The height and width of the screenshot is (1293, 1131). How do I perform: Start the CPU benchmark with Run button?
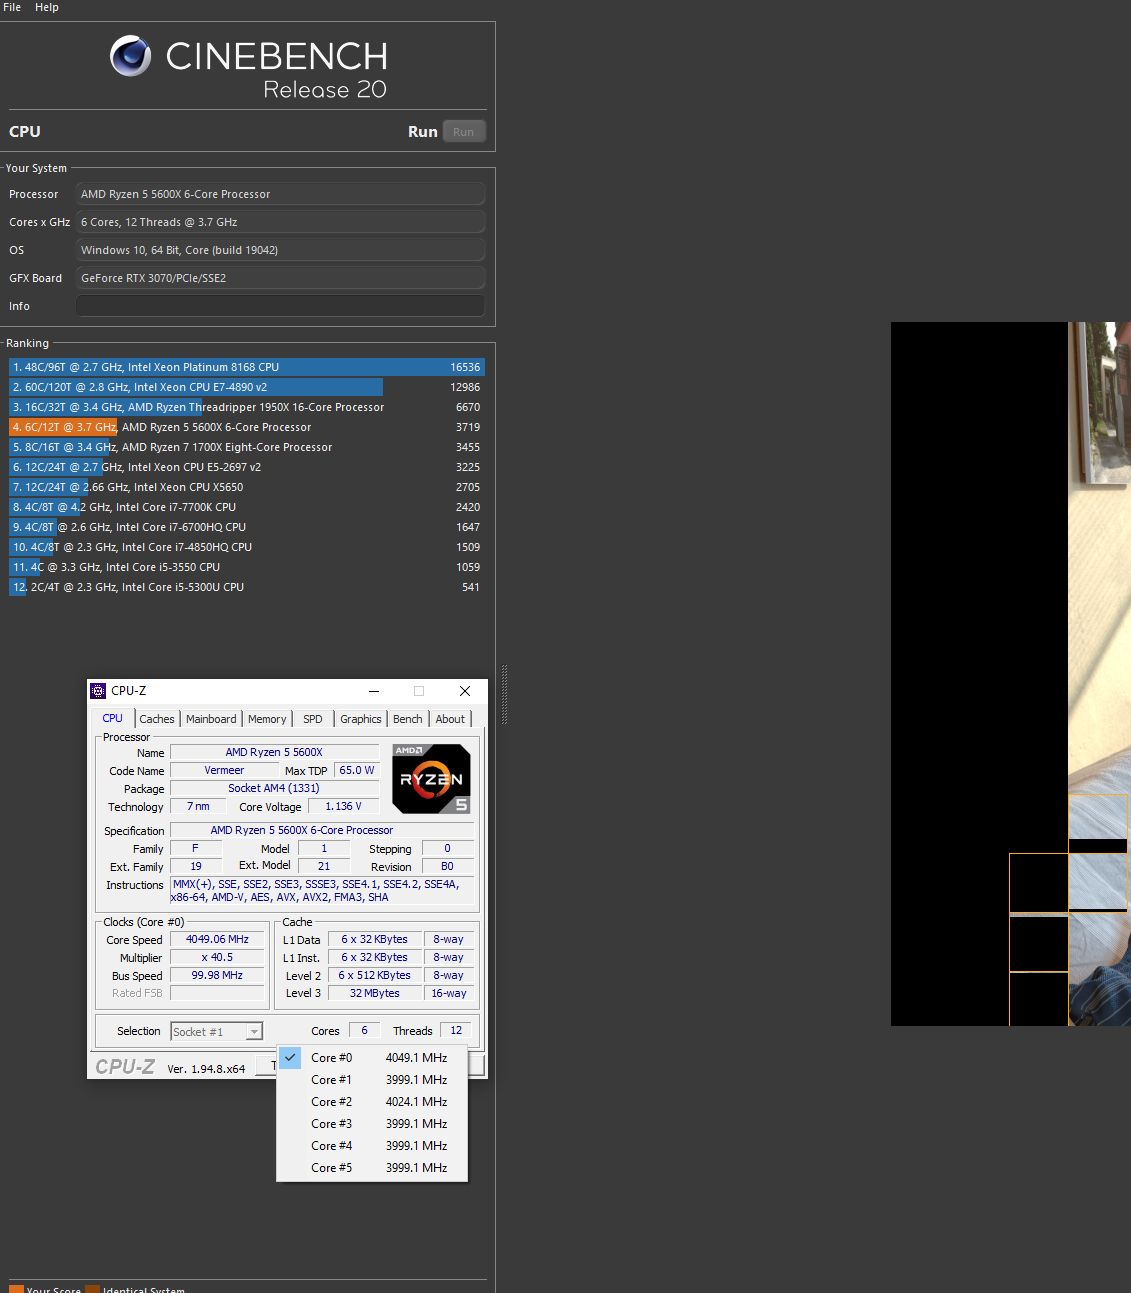pos(463,132)
